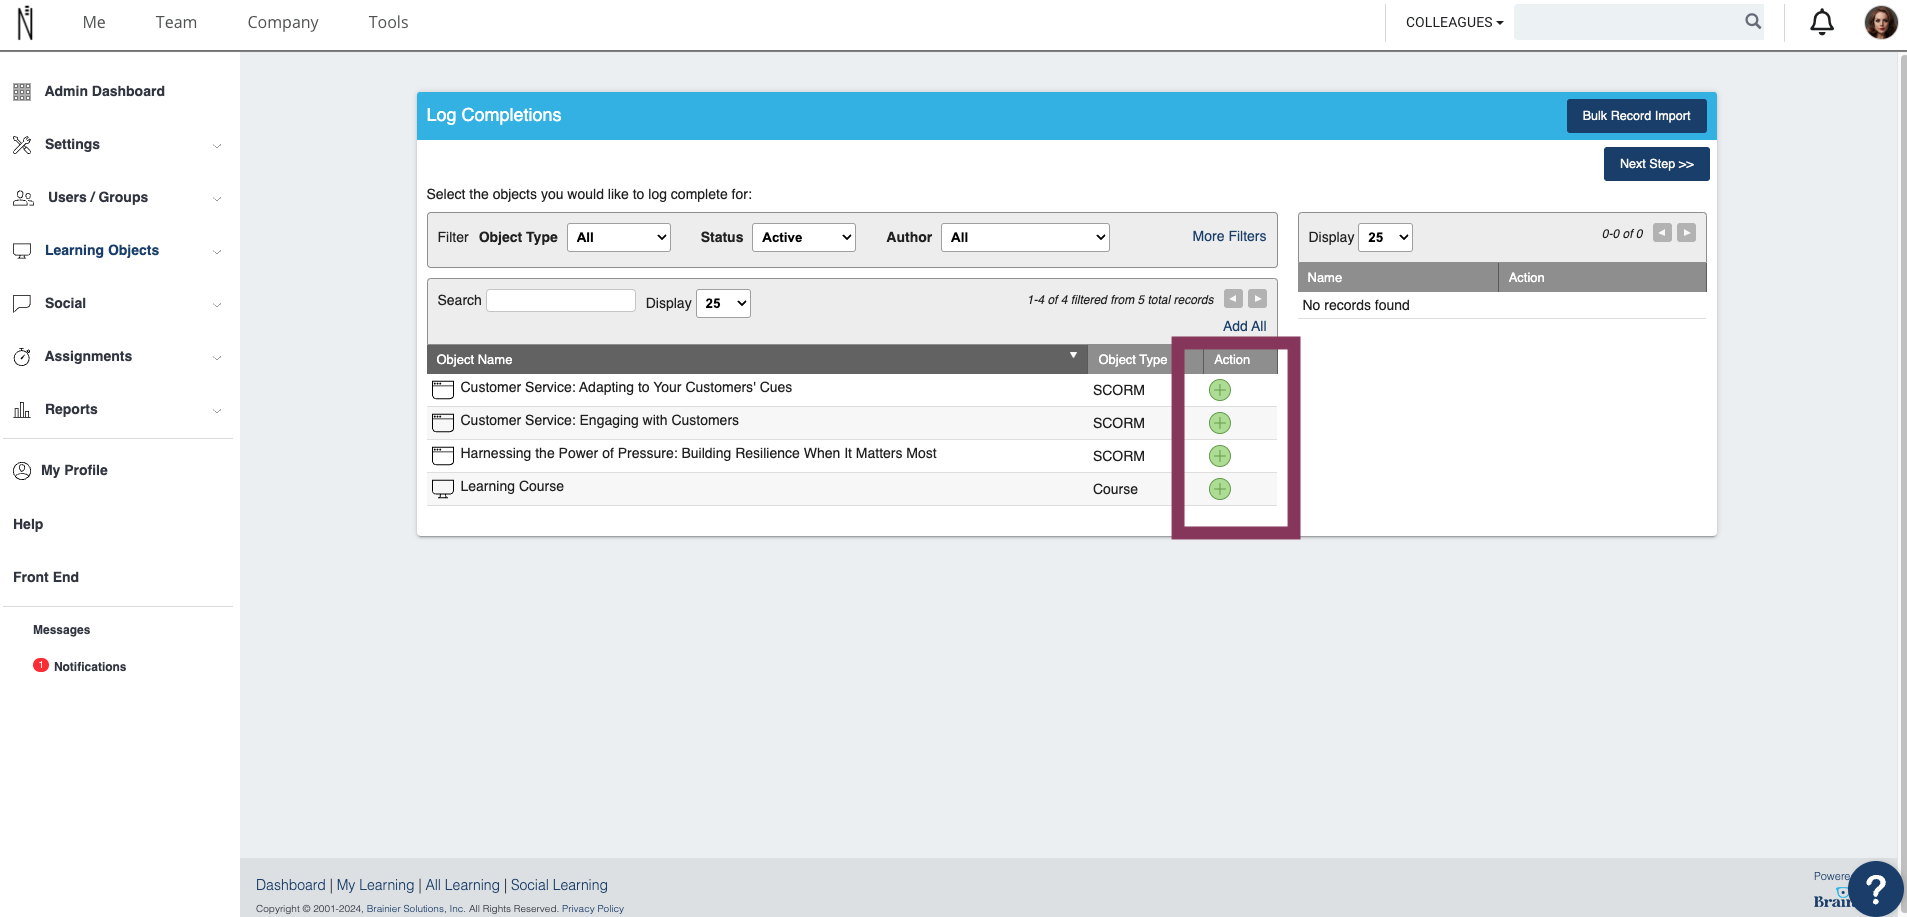Open the Status filter dropdown
The width and height of the screenshot is (1907, 917).
click(804, 237)
